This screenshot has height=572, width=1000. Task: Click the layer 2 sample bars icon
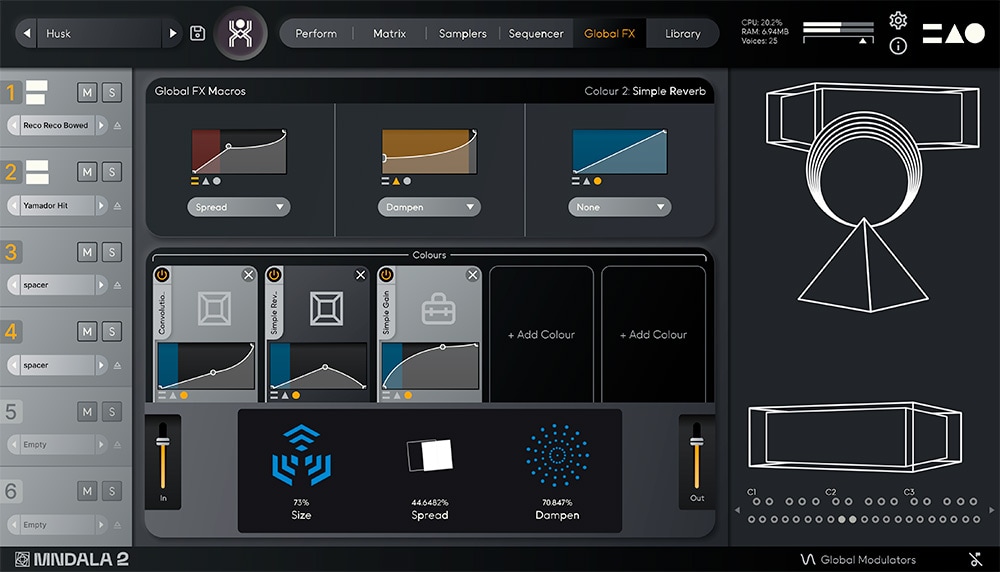36,172
